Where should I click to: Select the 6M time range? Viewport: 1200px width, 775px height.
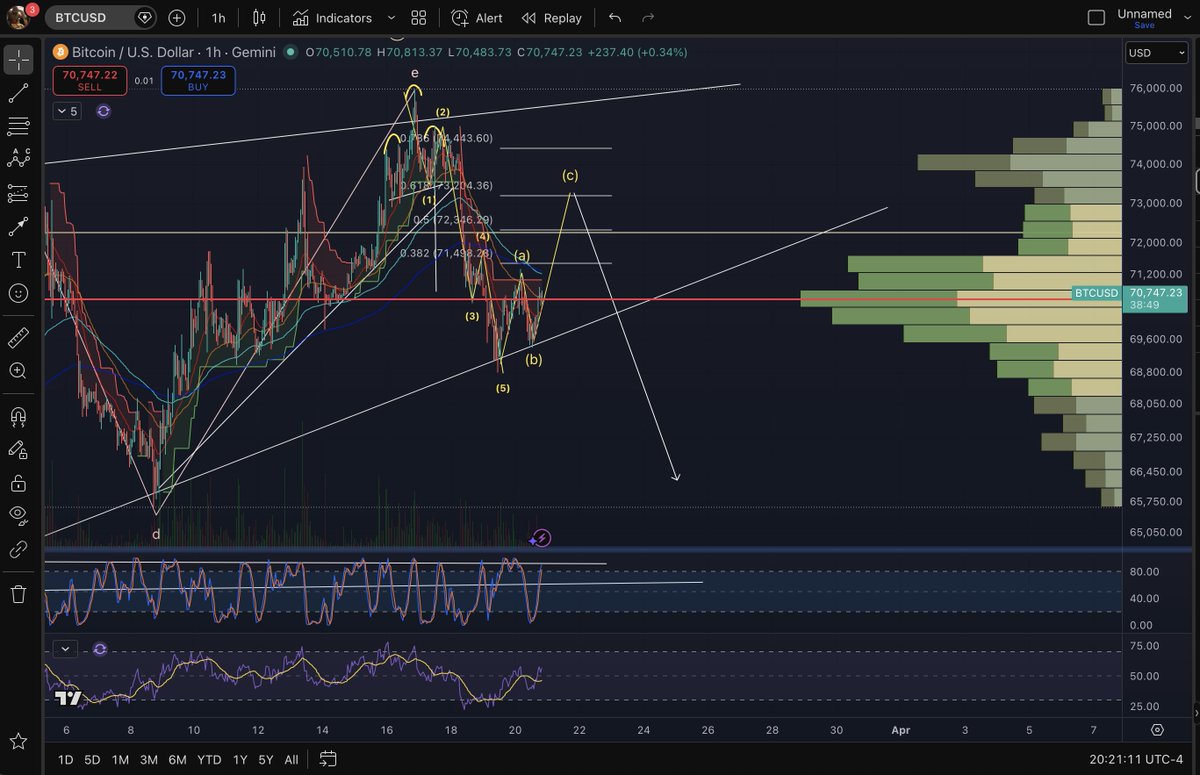[177, 759]
